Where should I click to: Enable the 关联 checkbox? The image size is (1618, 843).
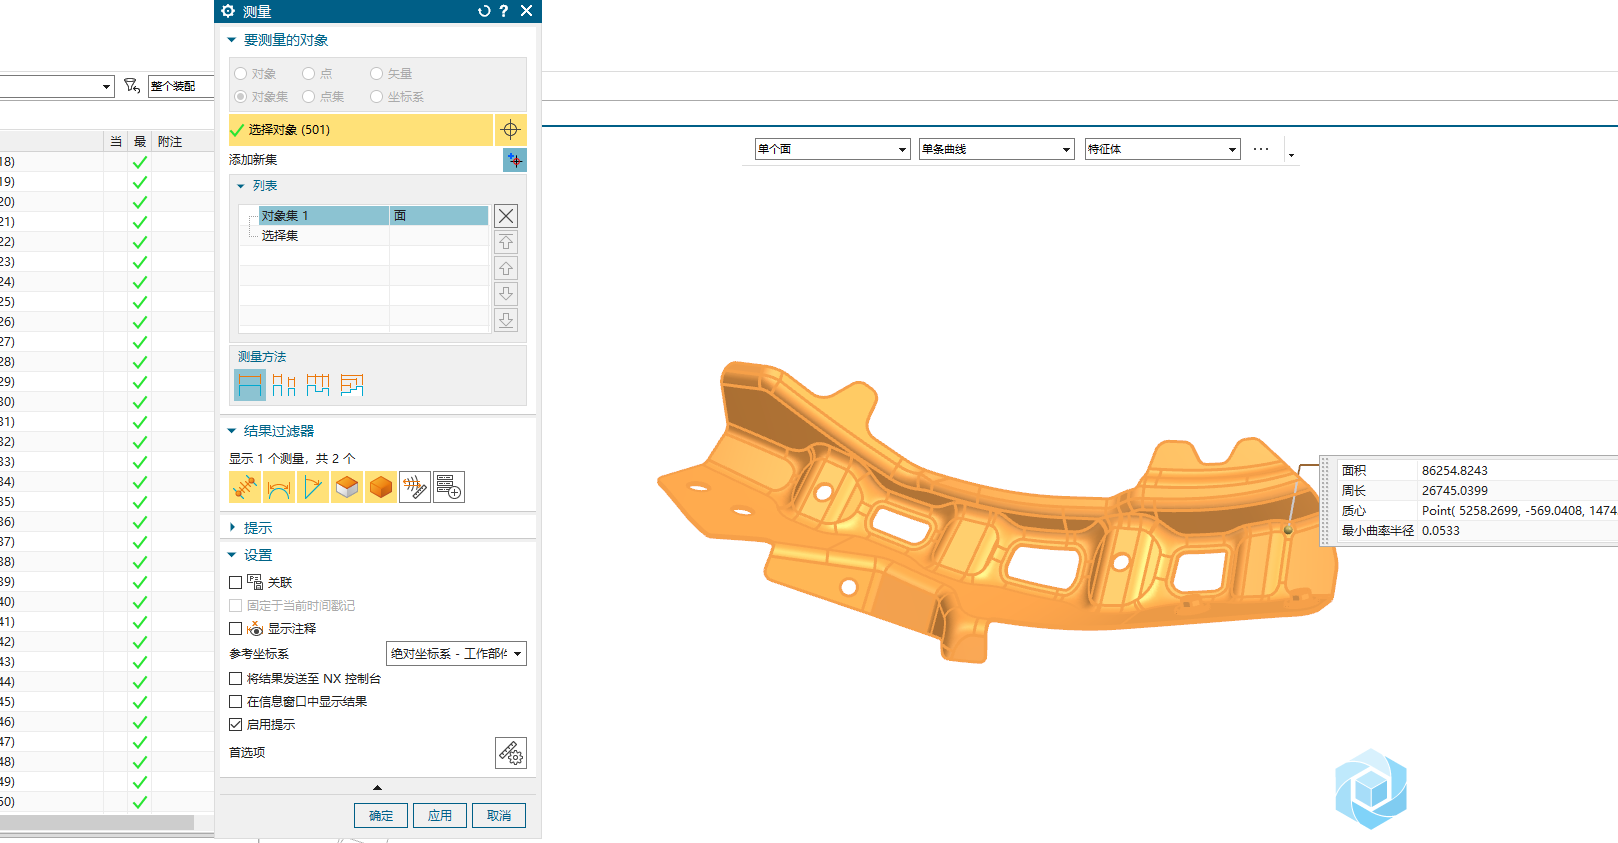(236, 582)
